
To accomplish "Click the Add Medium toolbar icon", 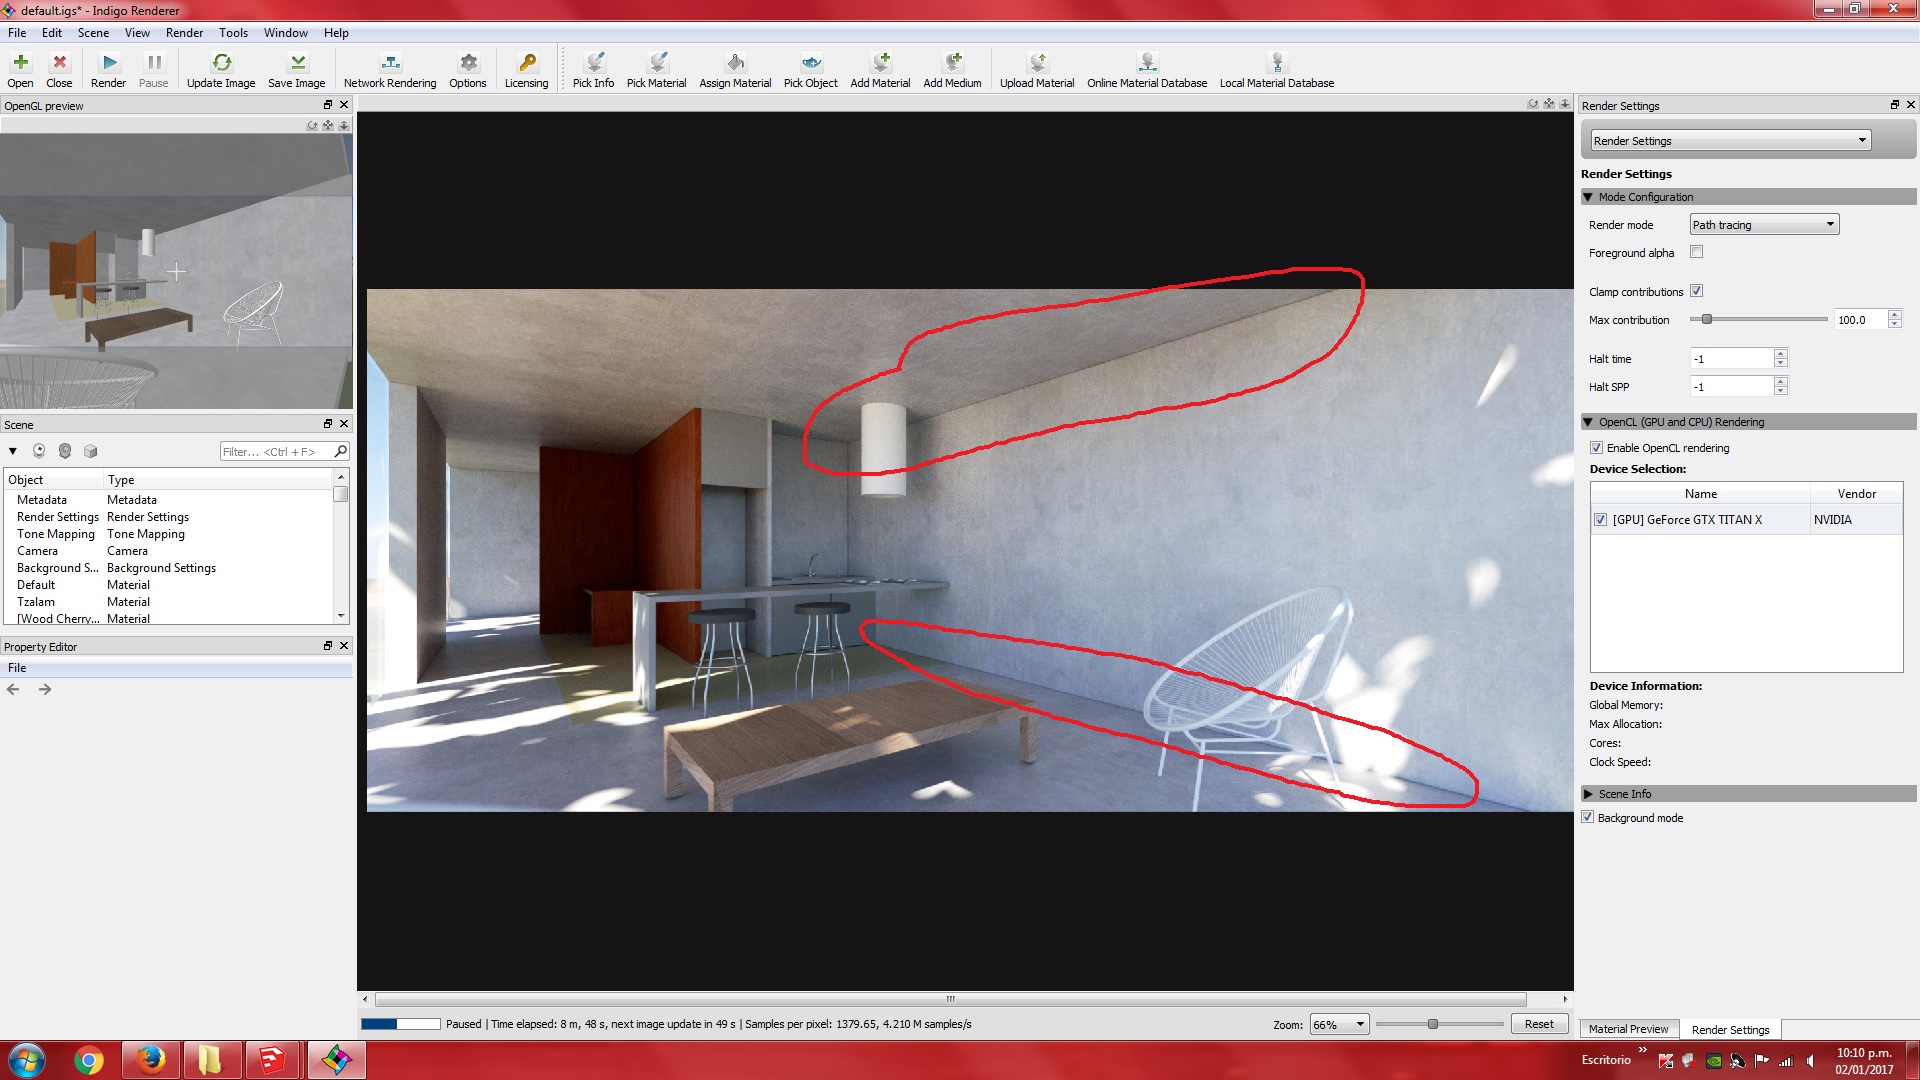I will pyautogui.click(x=952, y=63).
